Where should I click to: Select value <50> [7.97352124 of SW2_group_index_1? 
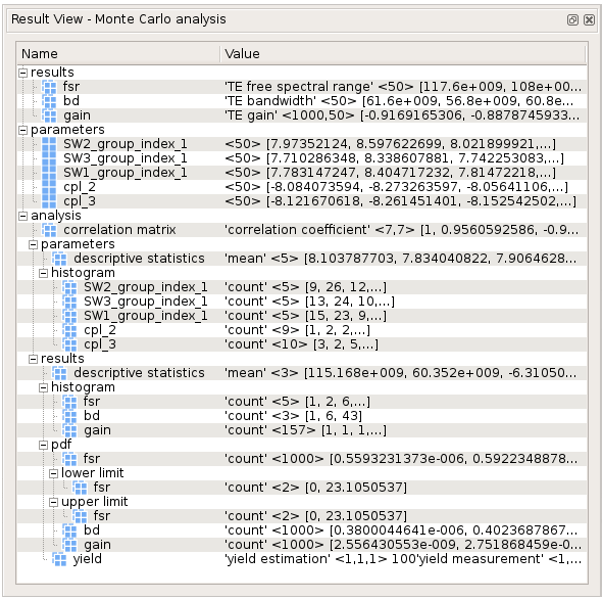click(390, 144)
